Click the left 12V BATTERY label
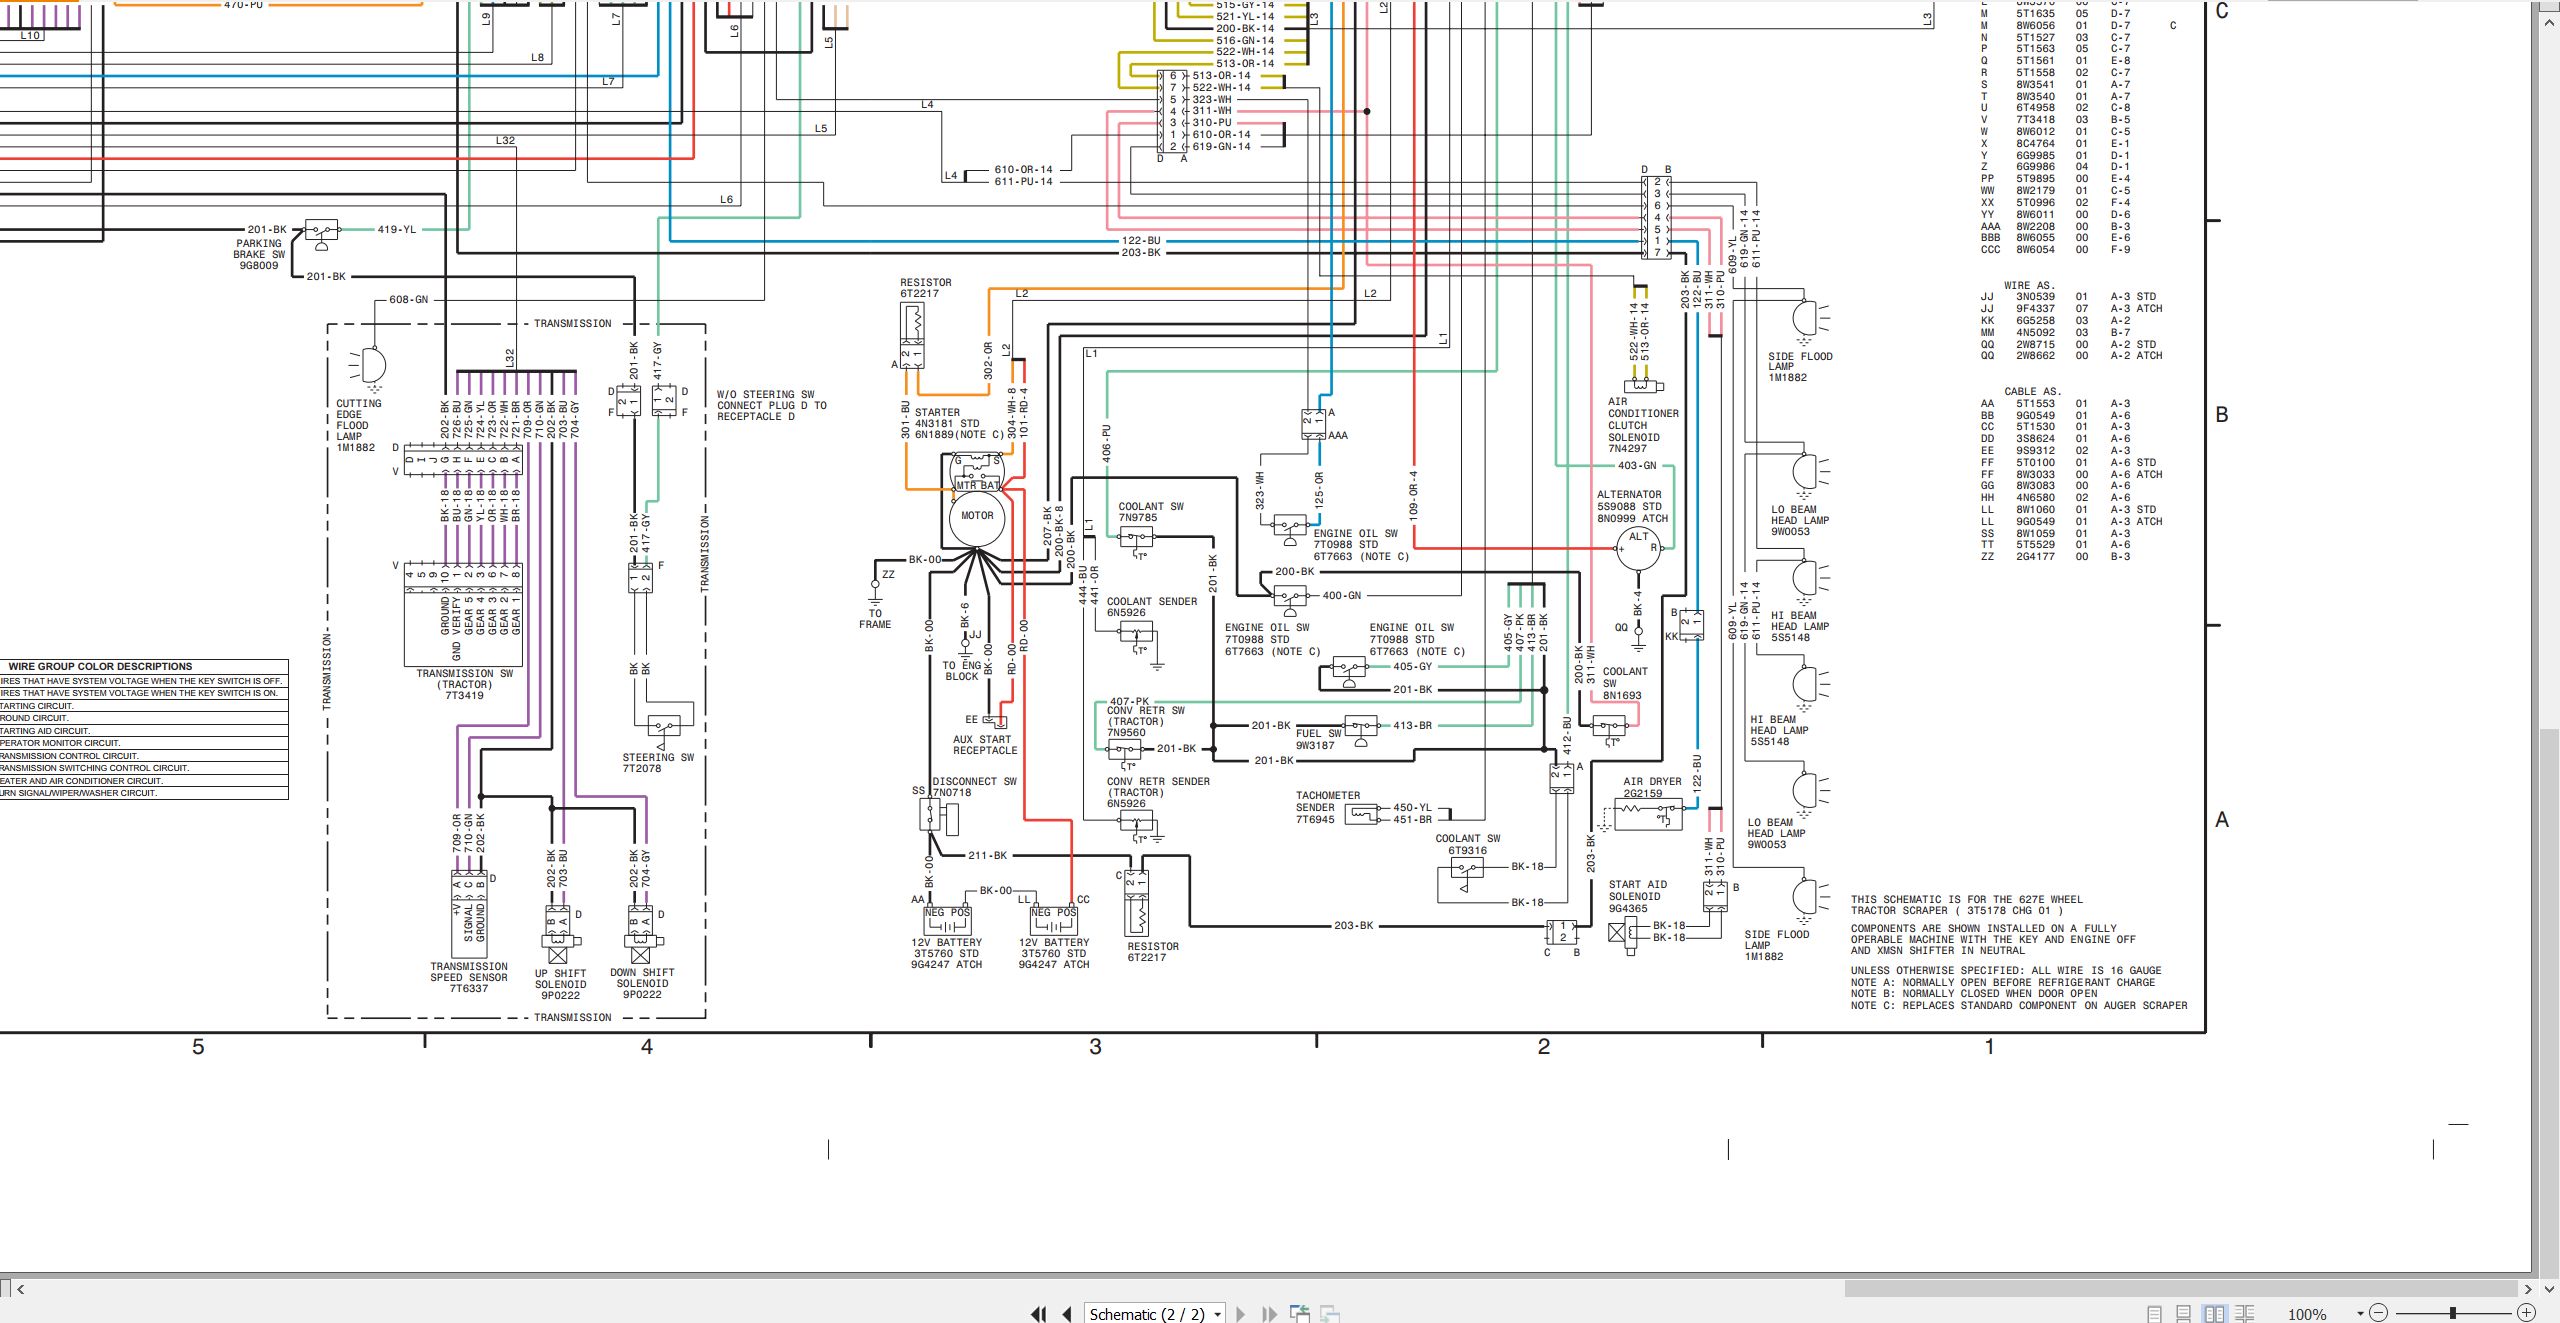Image resolution: width=2560 pixels, height=1323 pixels. pyautogui.click(x=946, y=953)
